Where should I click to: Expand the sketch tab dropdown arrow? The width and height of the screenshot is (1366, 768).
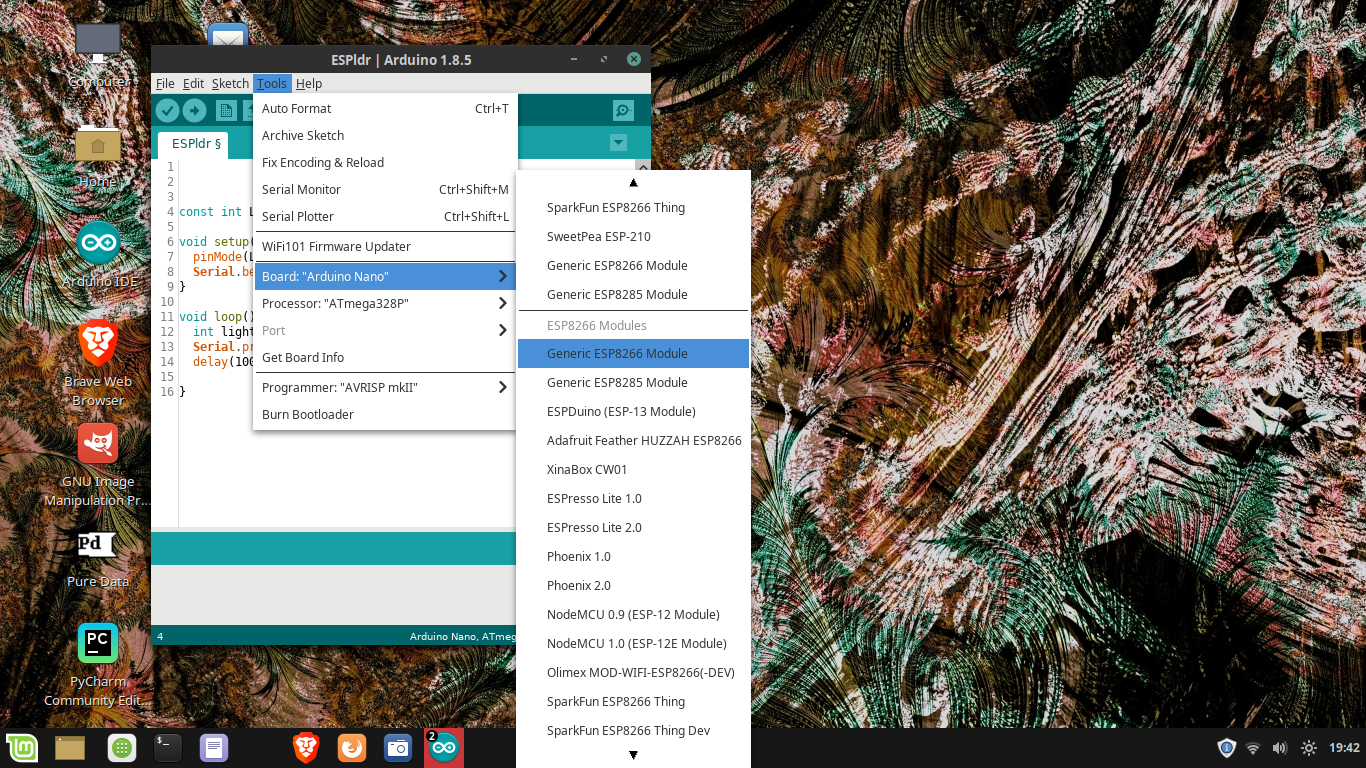point(618,143)
